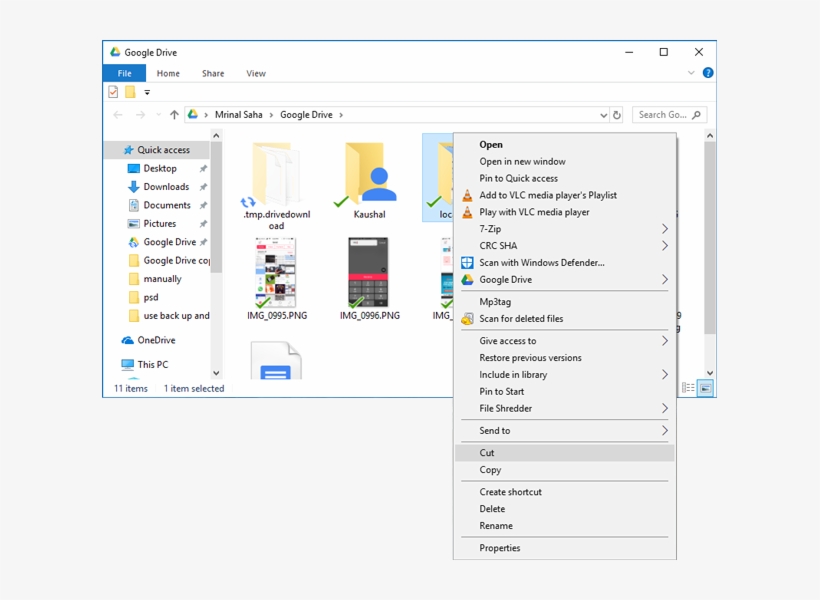
Task: Select Rename in the context menu
Action: [496, 526]
